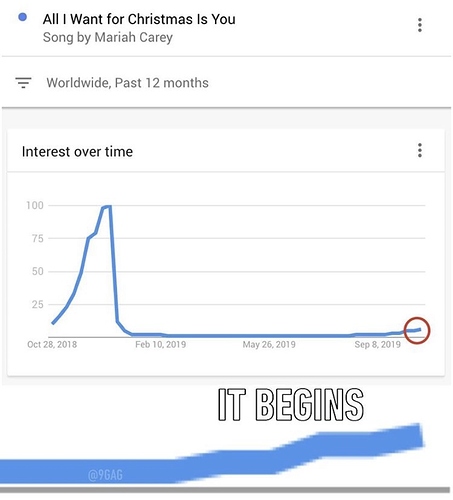Click the May 26, 2019 axis label

click(x=269, y=344)
